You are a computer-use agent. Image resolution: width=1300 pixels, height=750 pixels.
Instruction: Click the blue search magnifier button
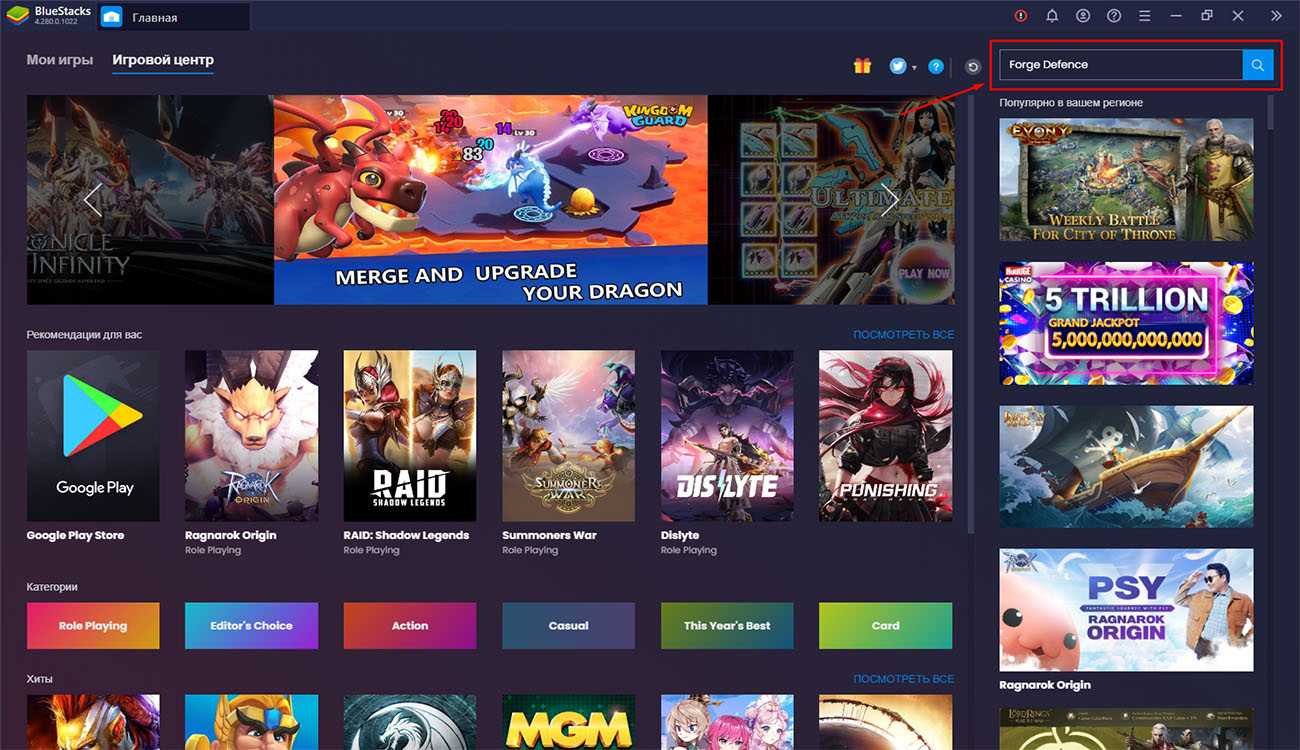(x=1257, y=65)
